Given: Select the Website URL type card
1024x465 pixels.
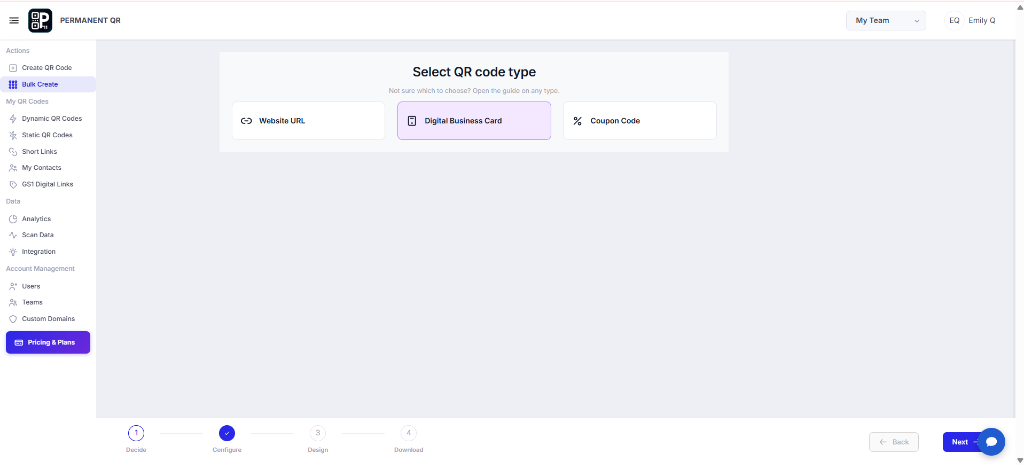Looking at the screenshot, I should (308, 121).
